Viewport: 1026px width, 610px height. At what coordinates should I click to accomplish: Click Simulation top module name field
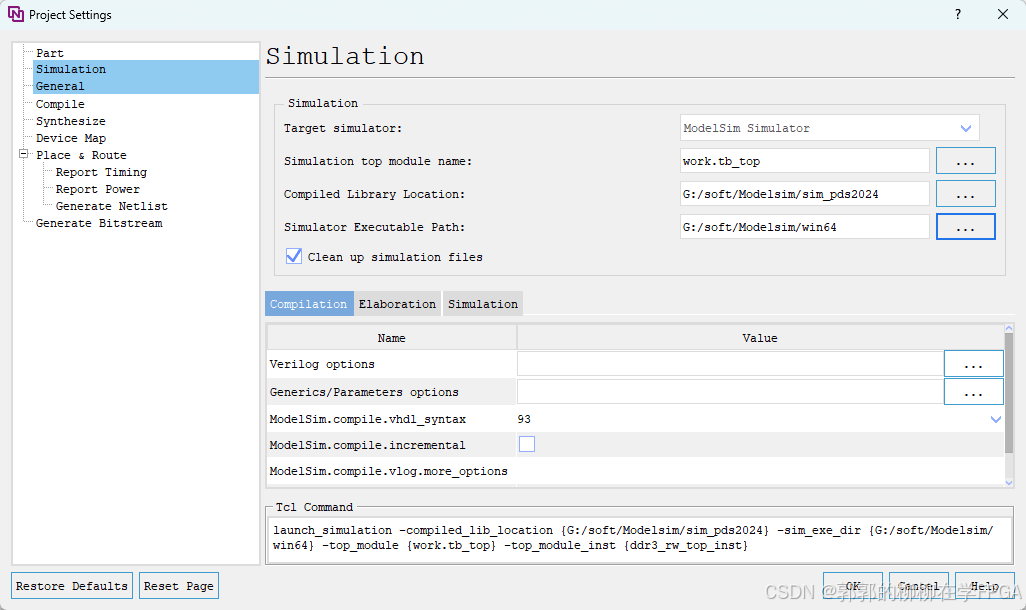[804, 161]
